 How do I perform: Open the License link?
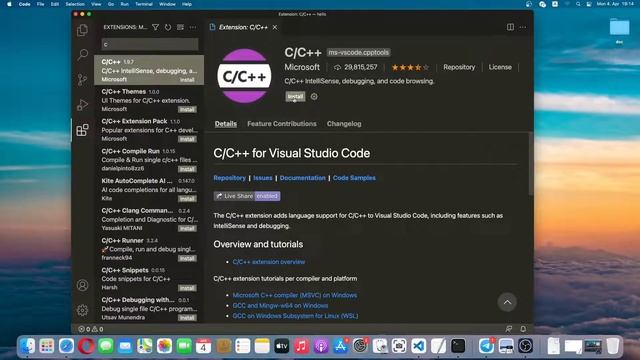point(500,67)
